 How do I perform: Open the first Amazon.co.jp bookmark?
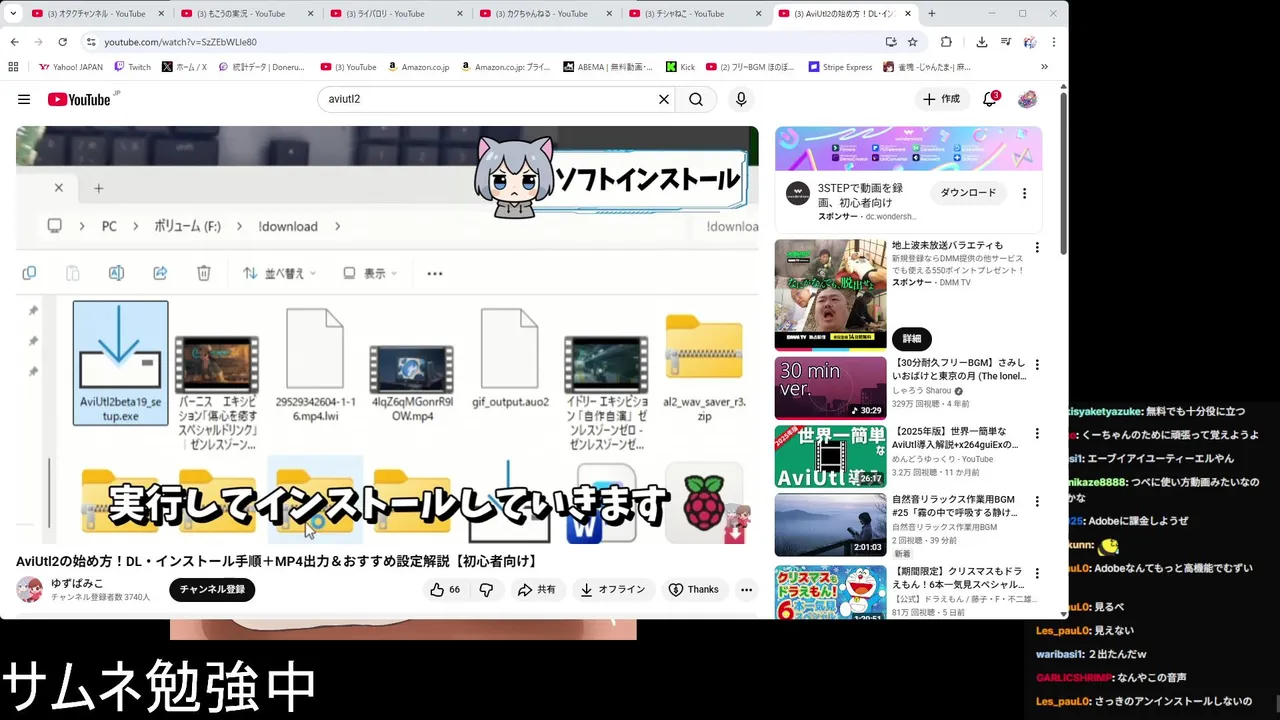[418, 67]
